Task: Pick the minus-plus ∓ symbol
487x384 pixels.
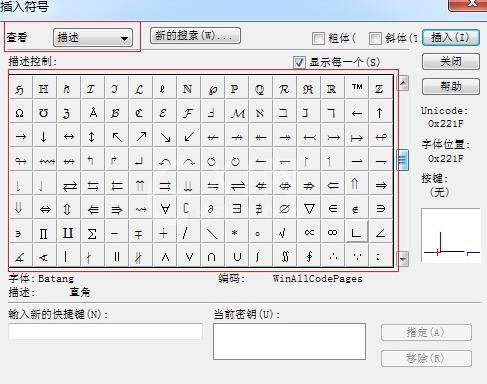Action: click(x=139, y=233)
